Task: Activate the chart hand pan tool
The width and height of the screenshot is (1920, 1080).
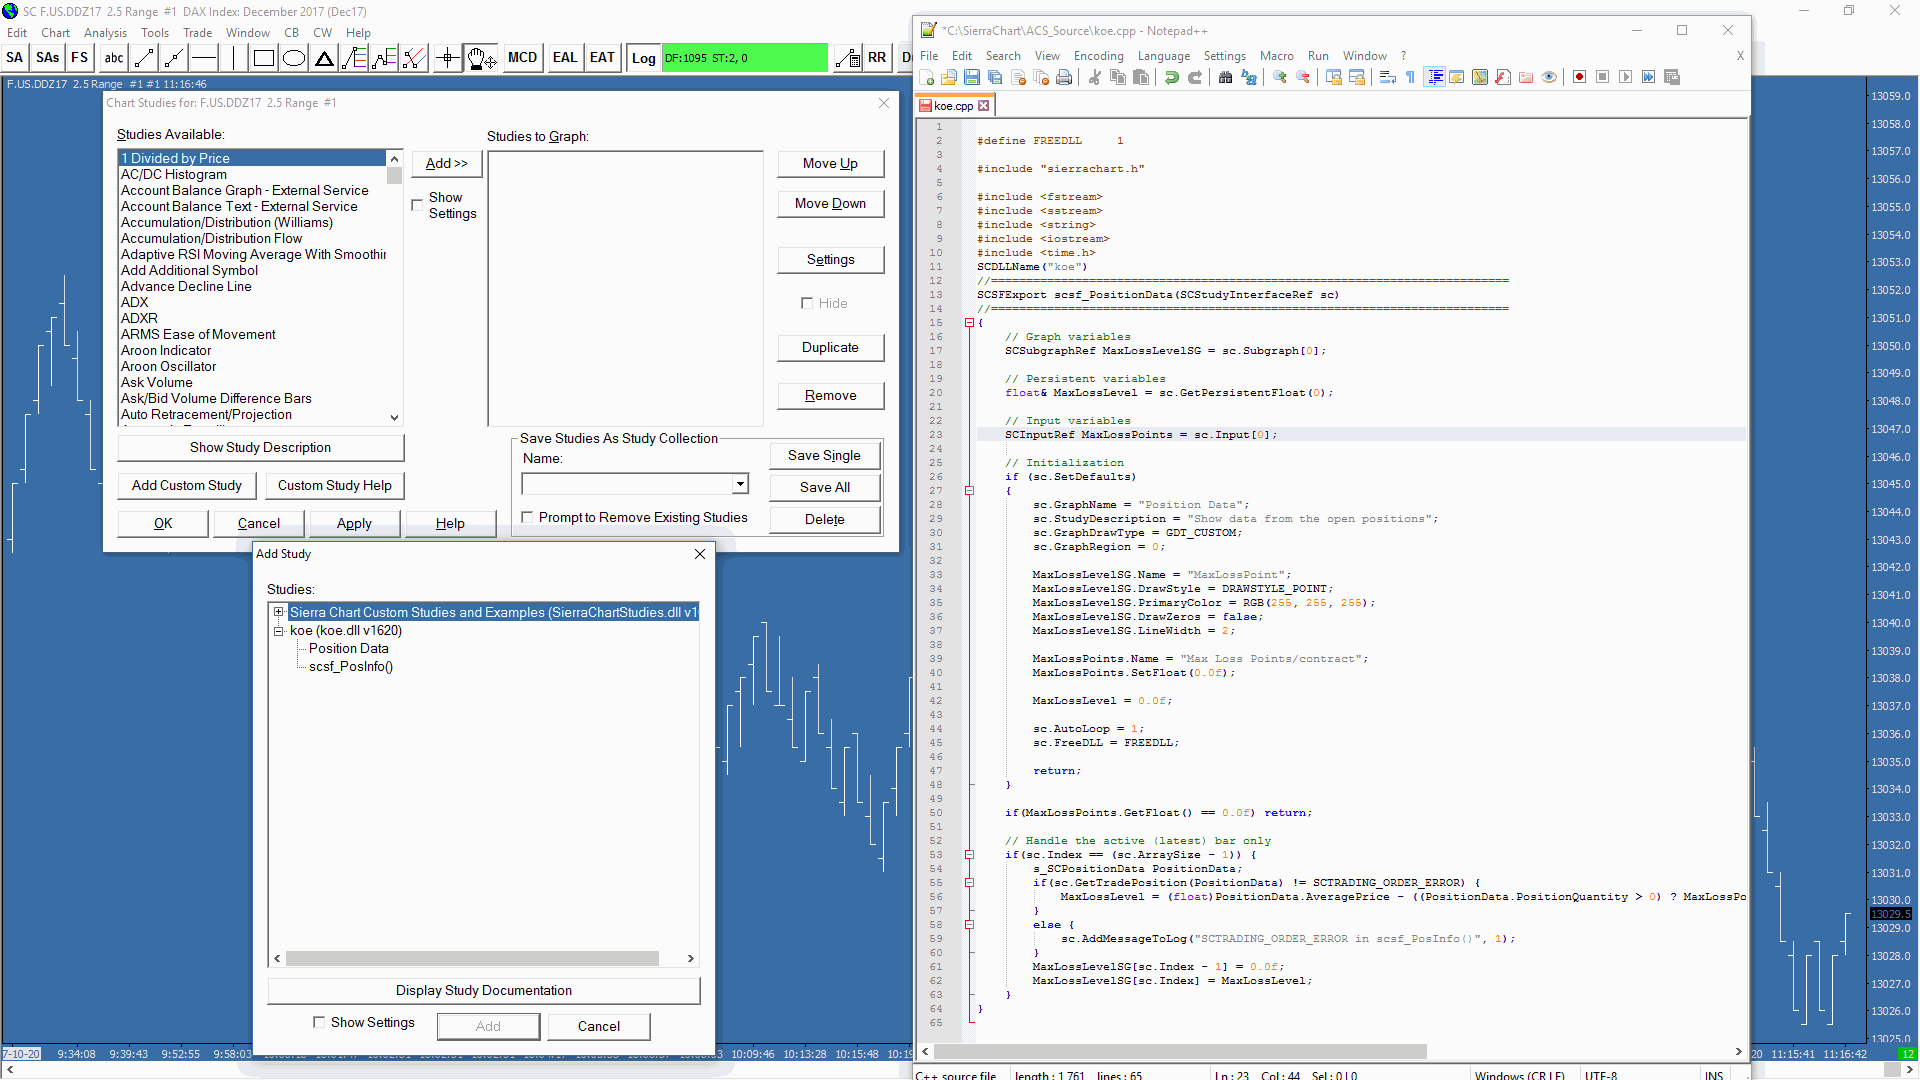Action: (480, 58)
